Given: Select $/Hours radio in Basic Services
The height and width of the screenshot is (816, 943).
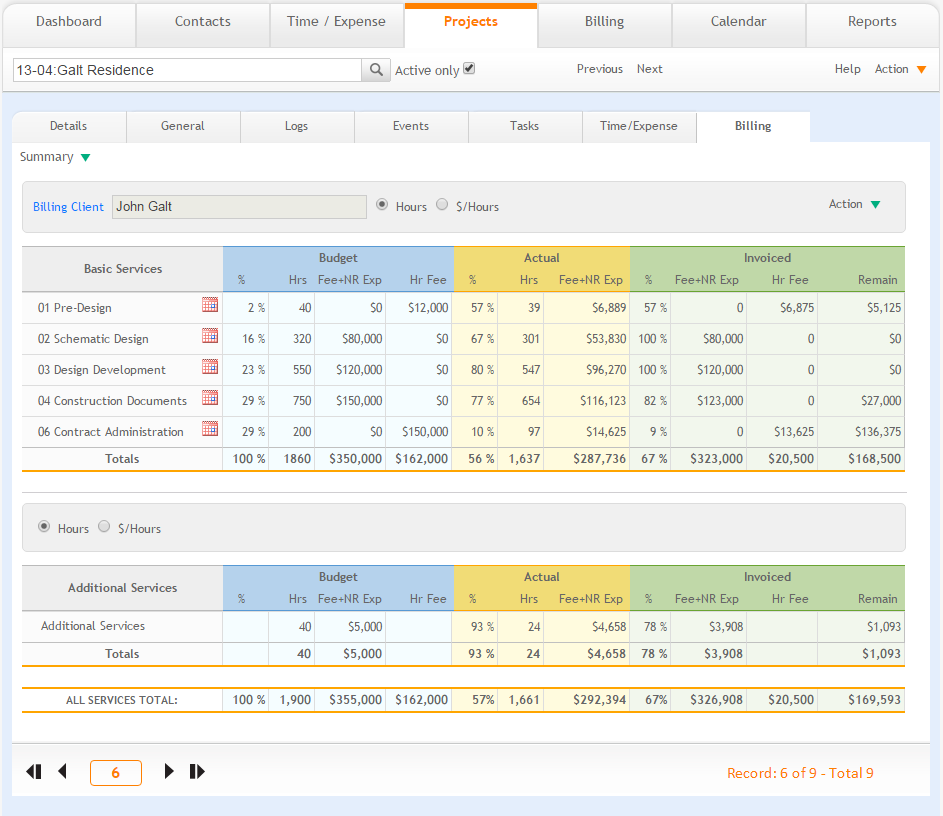Looking at the screenshot, I should tap(442, 205).
